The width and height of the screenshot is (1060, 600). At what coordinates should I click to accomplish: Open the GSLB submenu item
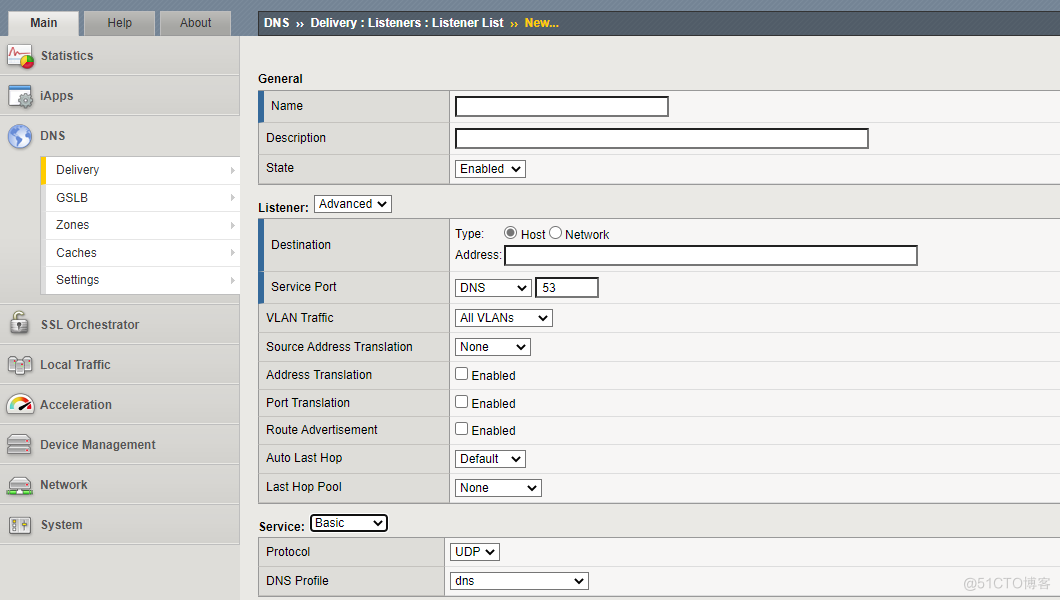(x=140, y=198)
